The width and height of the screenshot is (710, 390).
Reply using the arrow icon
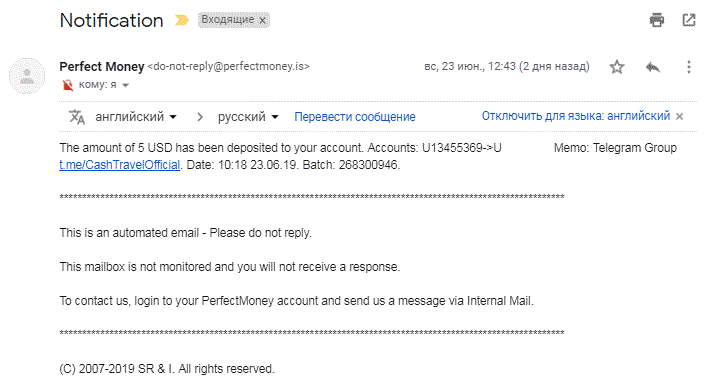pos(652,67)
